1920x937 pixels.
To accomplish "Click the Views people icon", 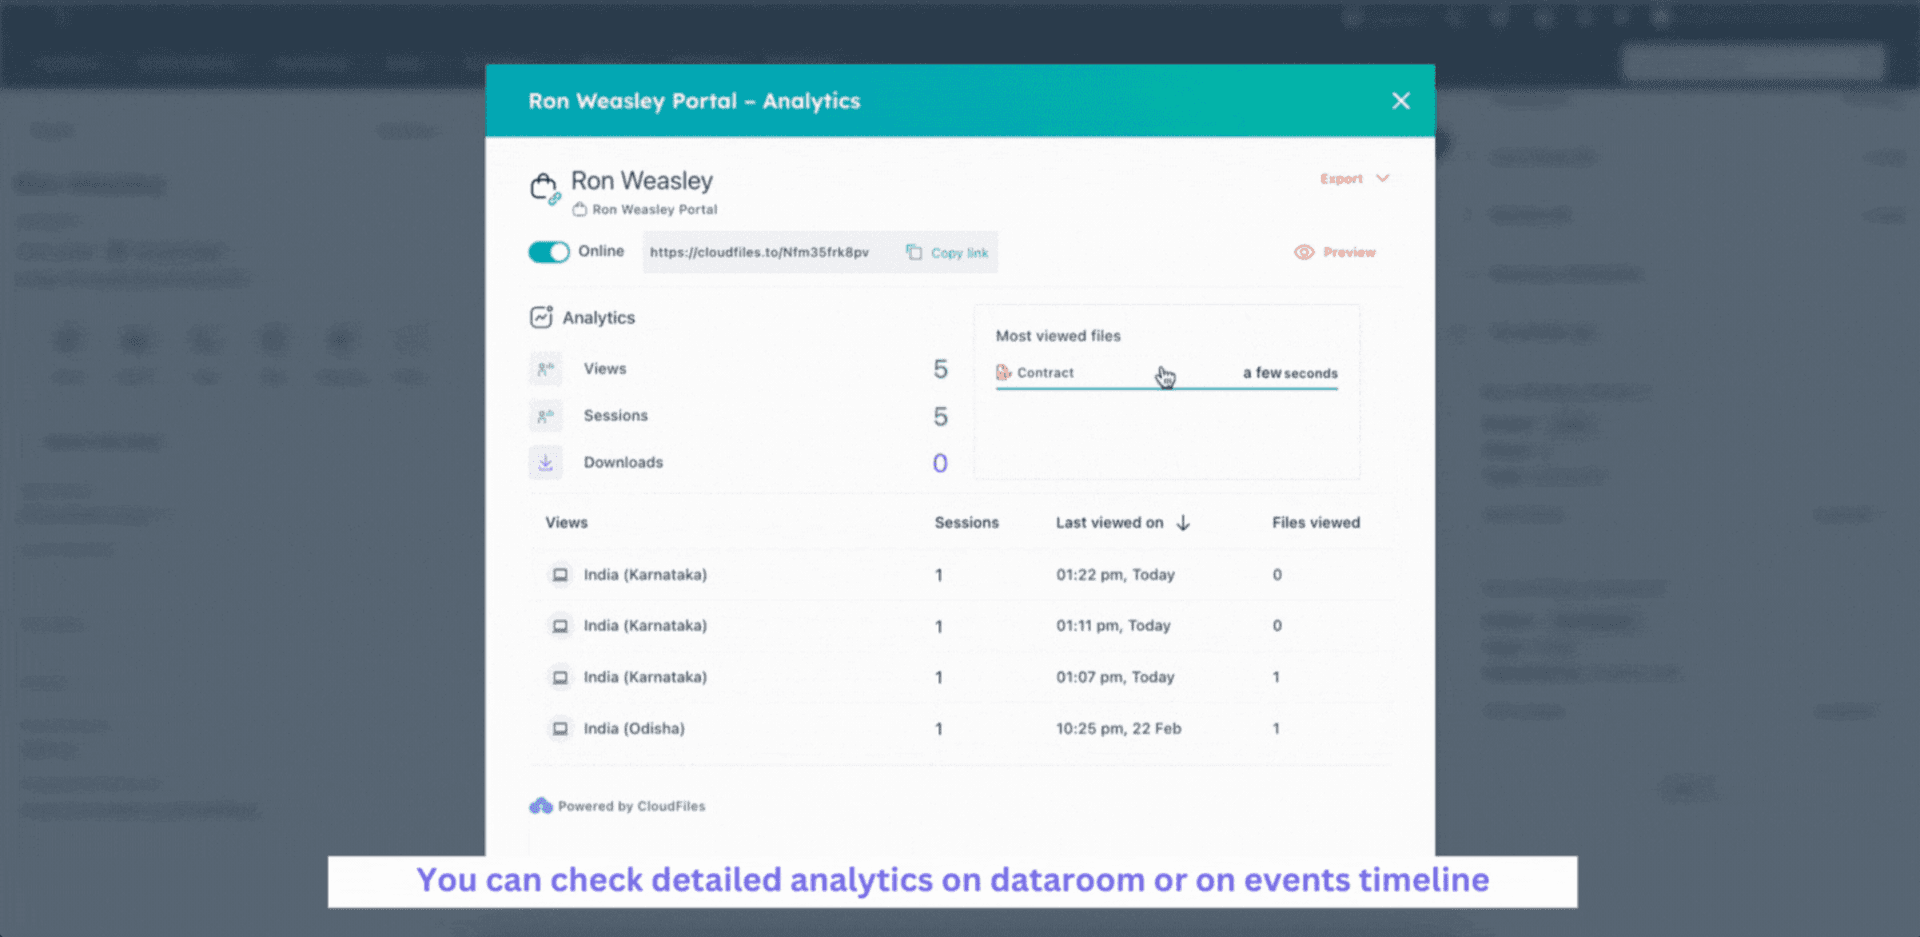I will pyautogui.click(x=545, y=369).
